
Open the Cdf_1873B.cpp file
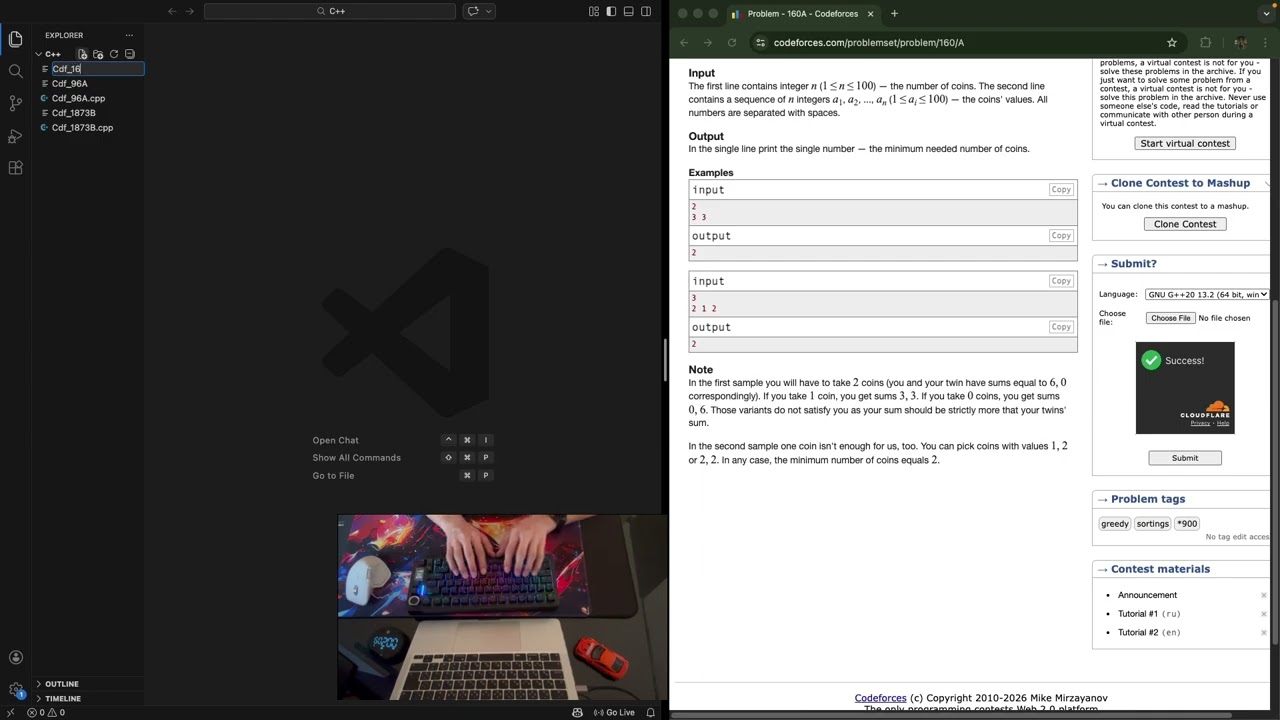pos(82,128)
